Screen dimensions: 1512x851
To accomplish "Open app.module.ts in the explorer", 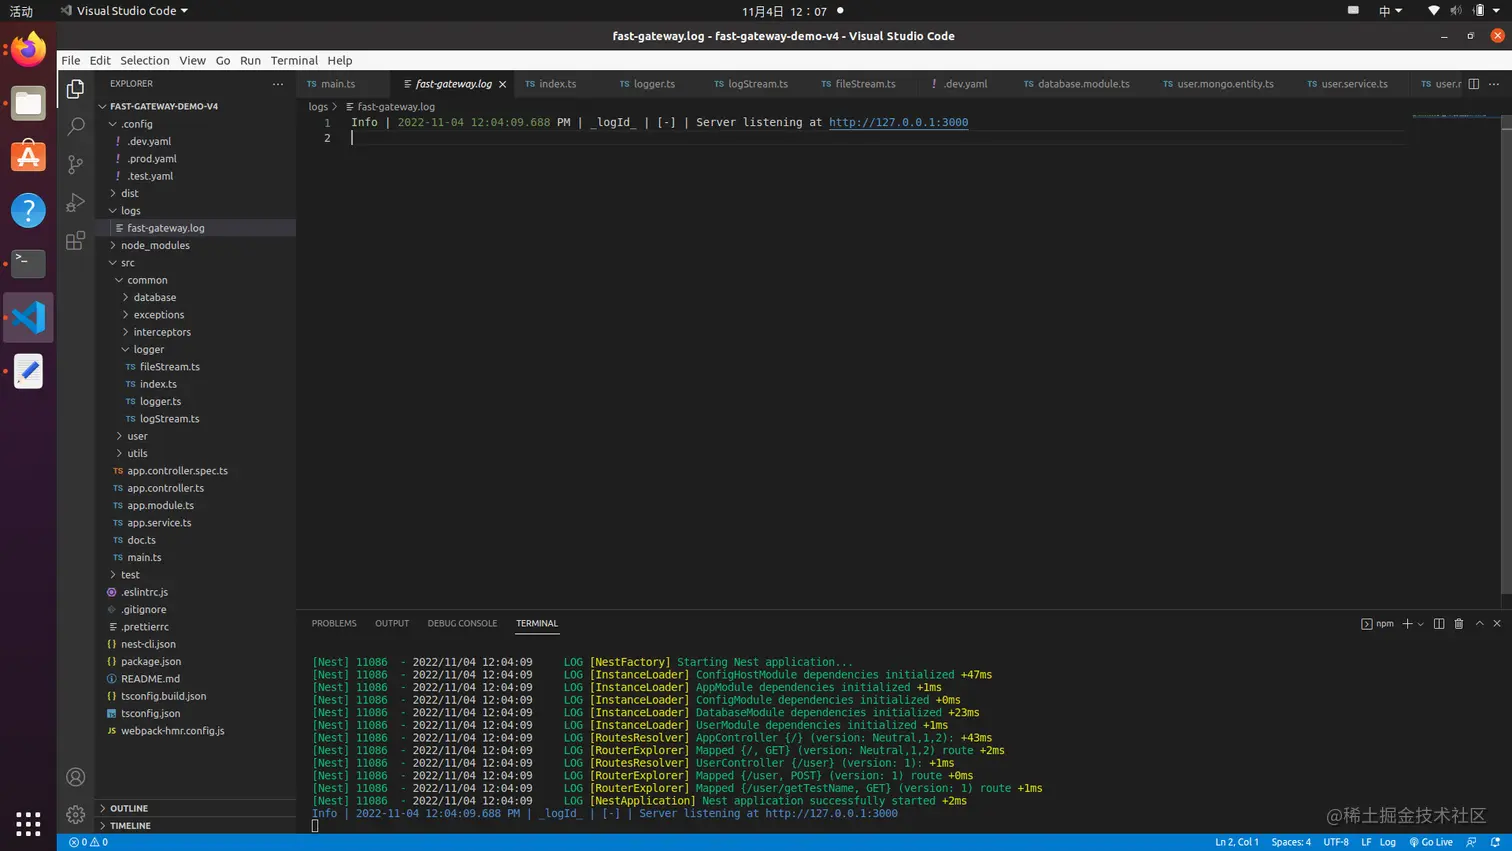I will click(160, 505).
